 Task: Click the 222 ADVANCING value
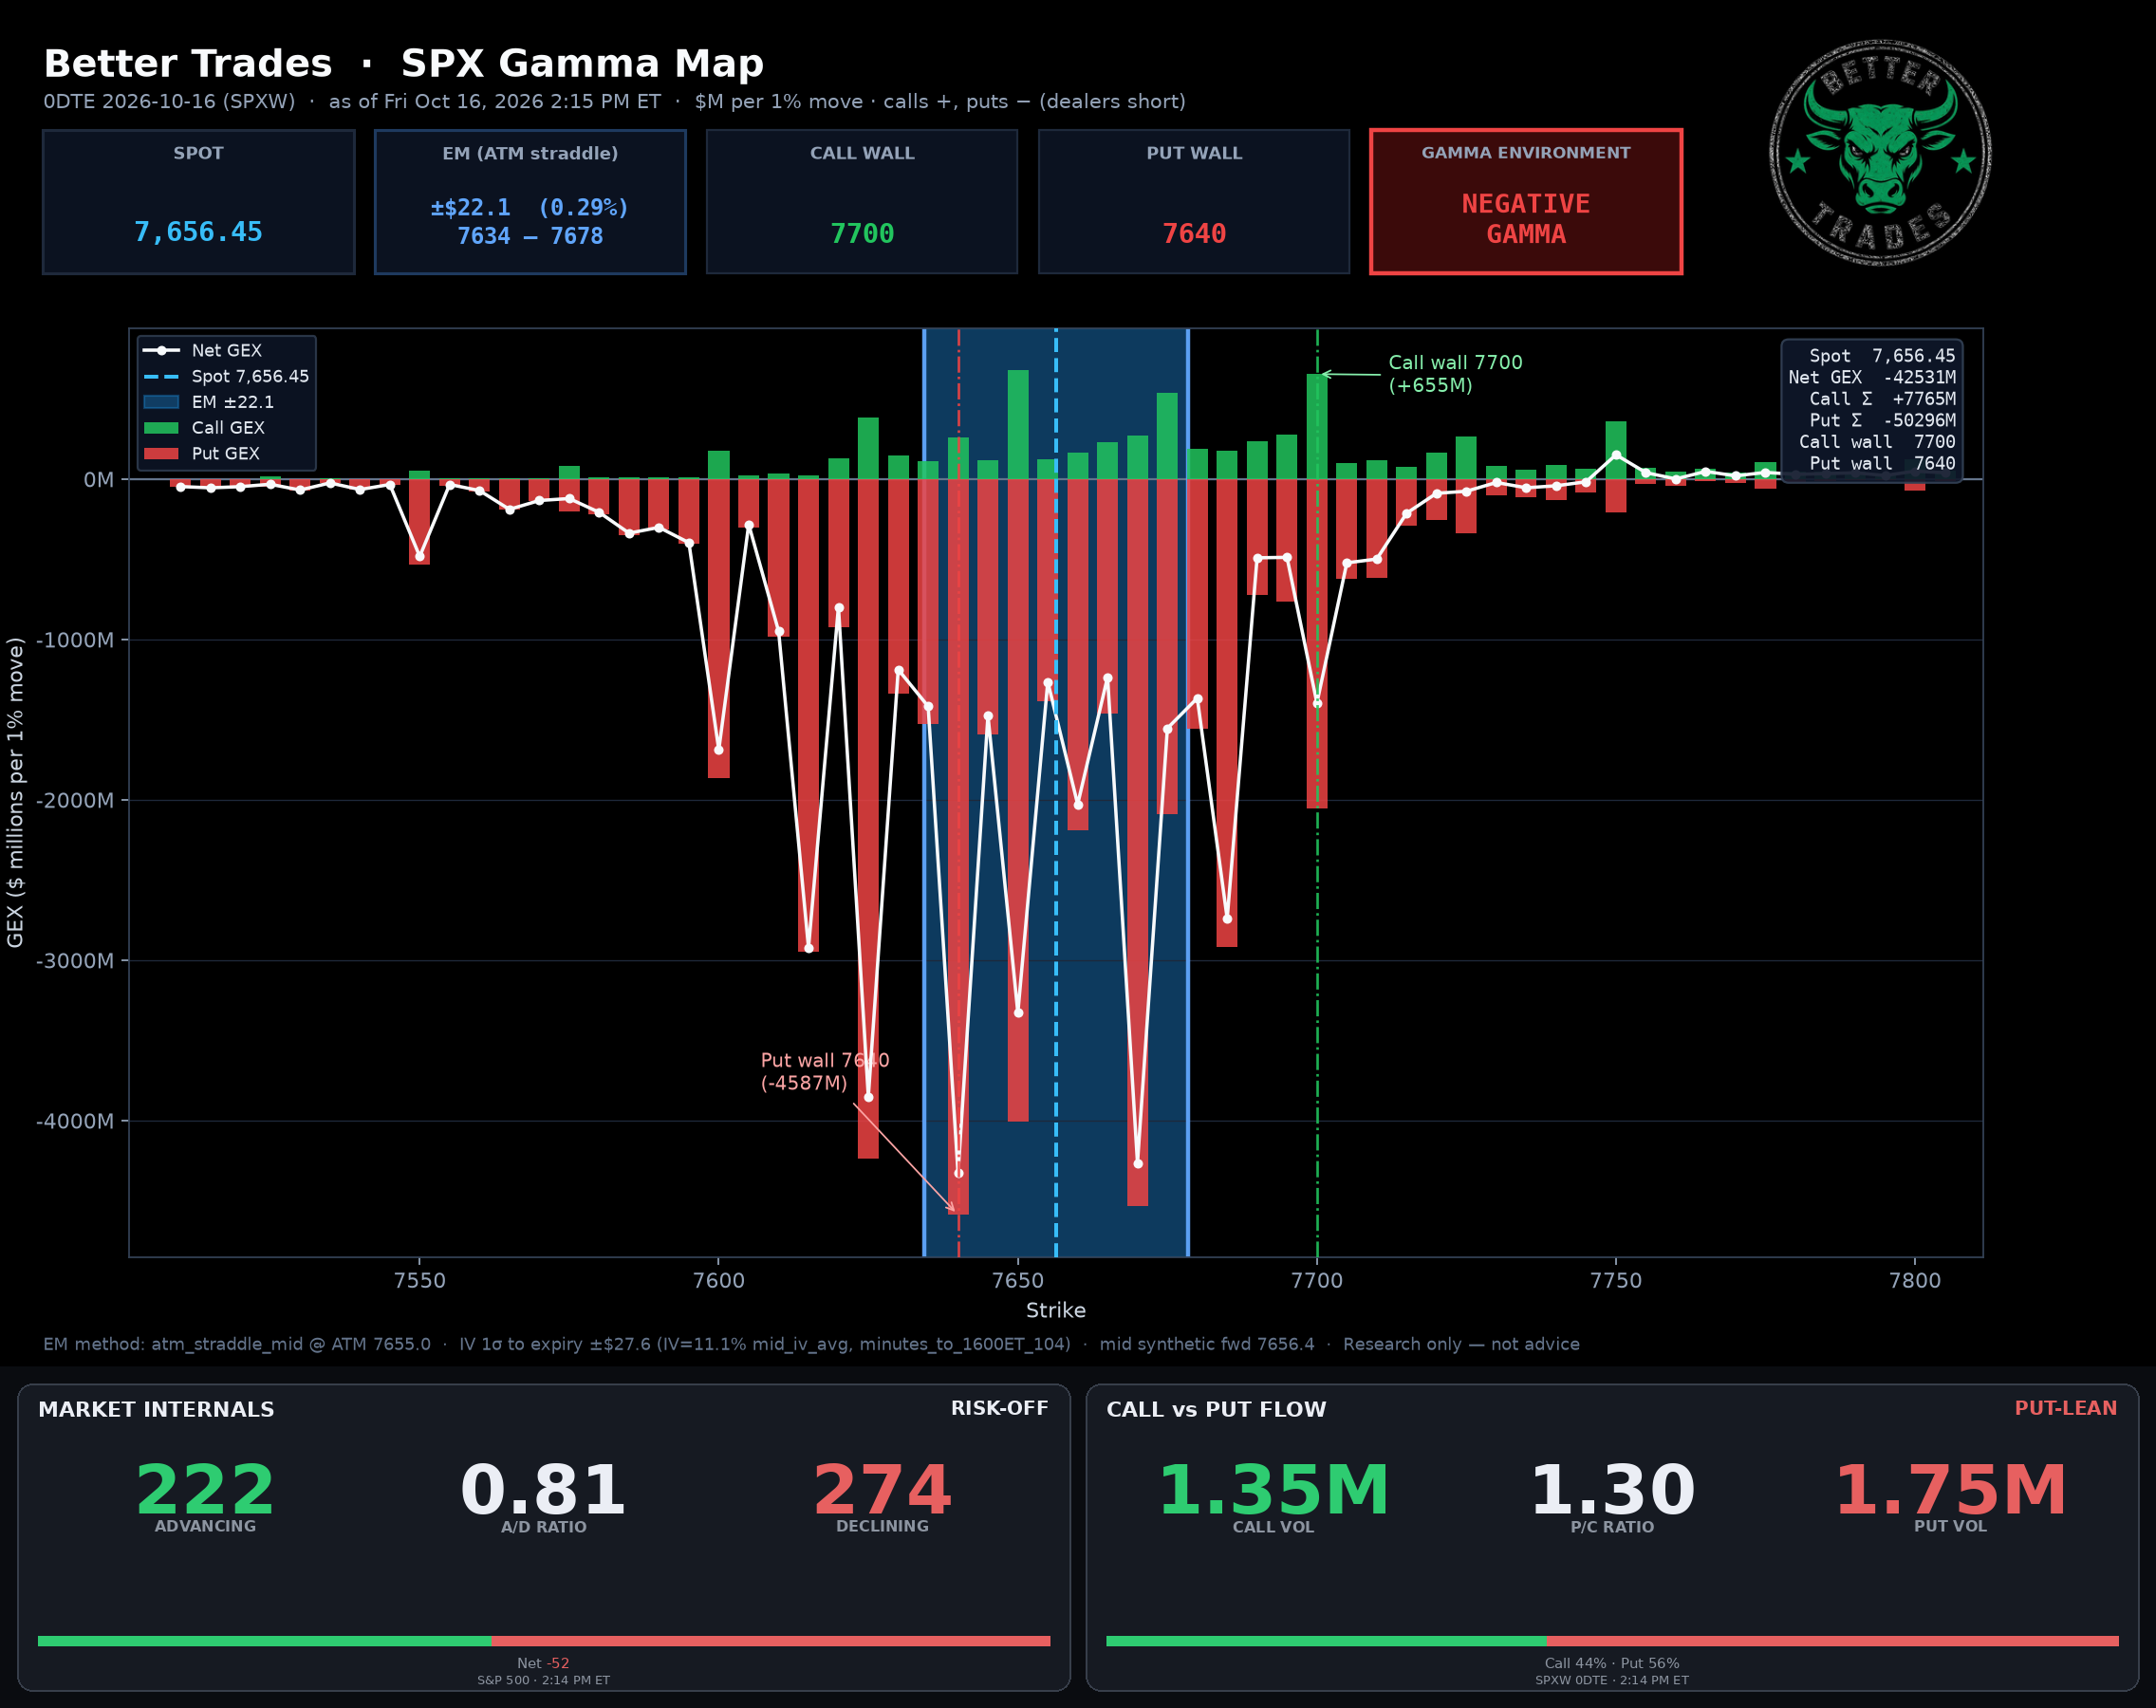coord(205,1490)
